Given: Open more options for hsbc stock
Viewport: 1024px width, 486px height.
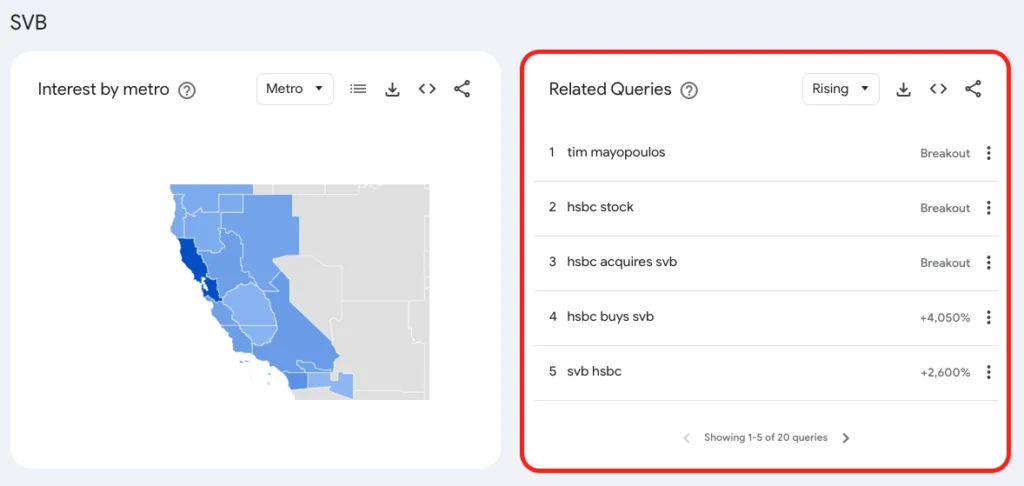Looking at the screenshot, I should [989, 208].
